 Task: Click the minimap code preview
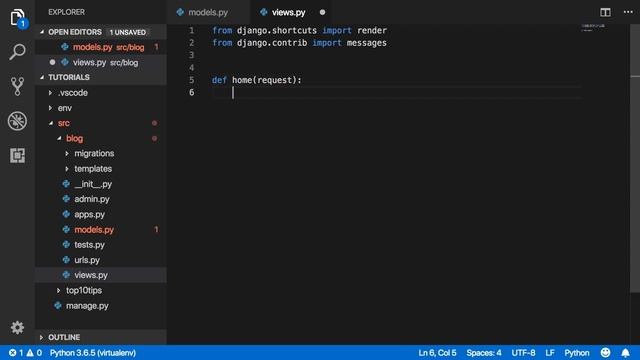[x=593, y=27]
